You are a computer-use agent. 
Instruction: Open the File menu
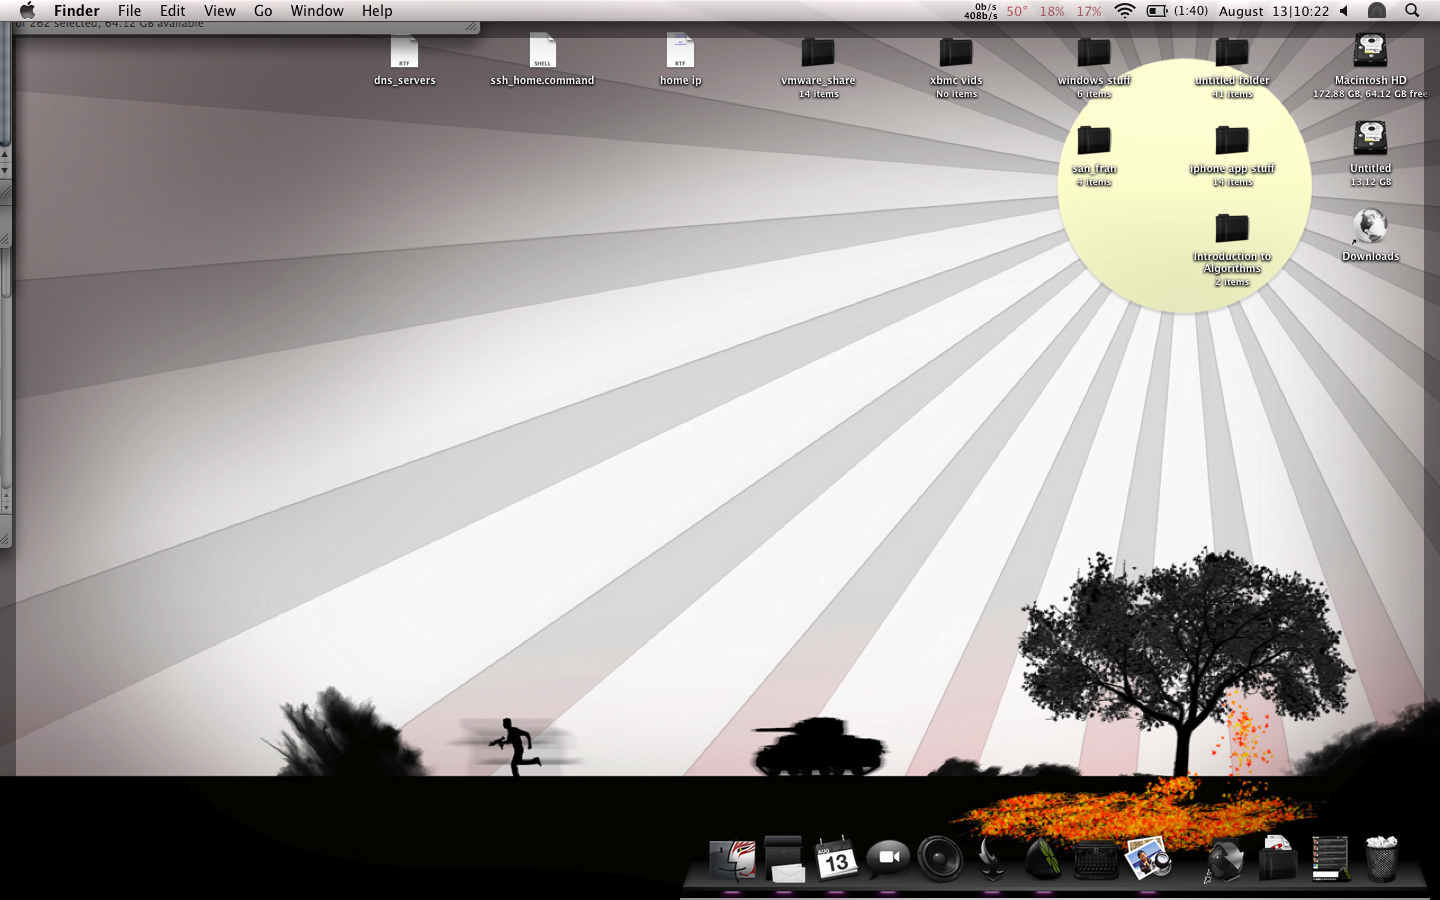(129, 11)
